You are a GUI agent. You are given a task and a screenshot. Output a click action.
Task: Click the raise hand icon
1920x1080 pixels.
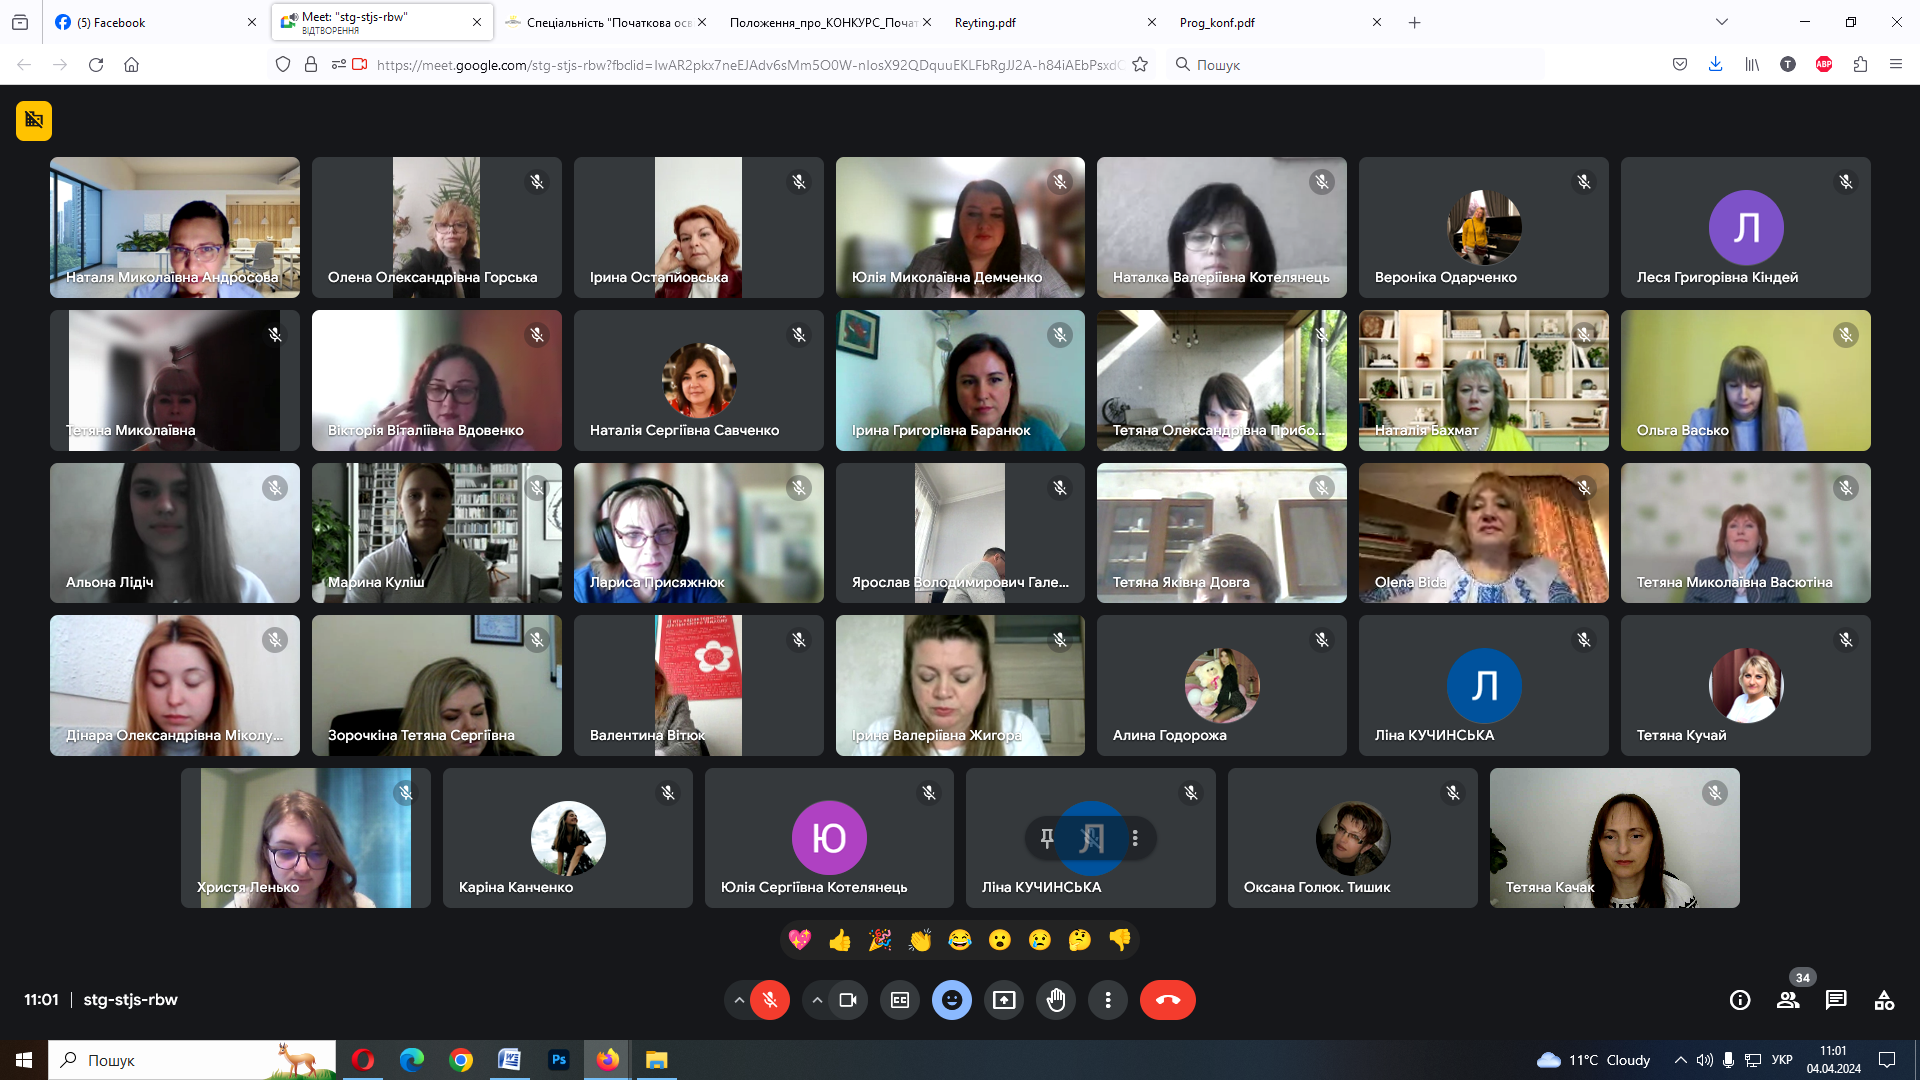[x=1056, y=1000]
